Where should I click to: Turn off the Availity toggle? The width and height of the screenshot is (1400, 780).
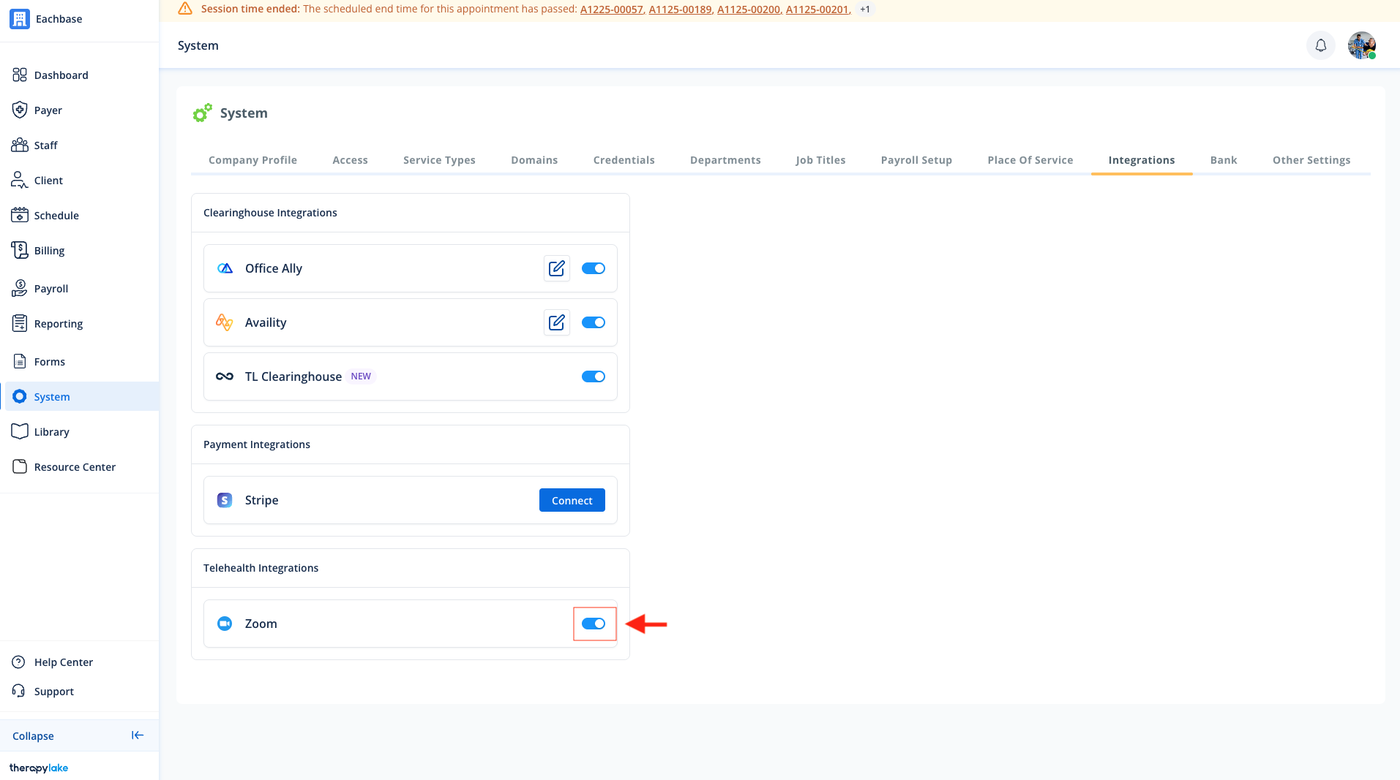point(593,322)
